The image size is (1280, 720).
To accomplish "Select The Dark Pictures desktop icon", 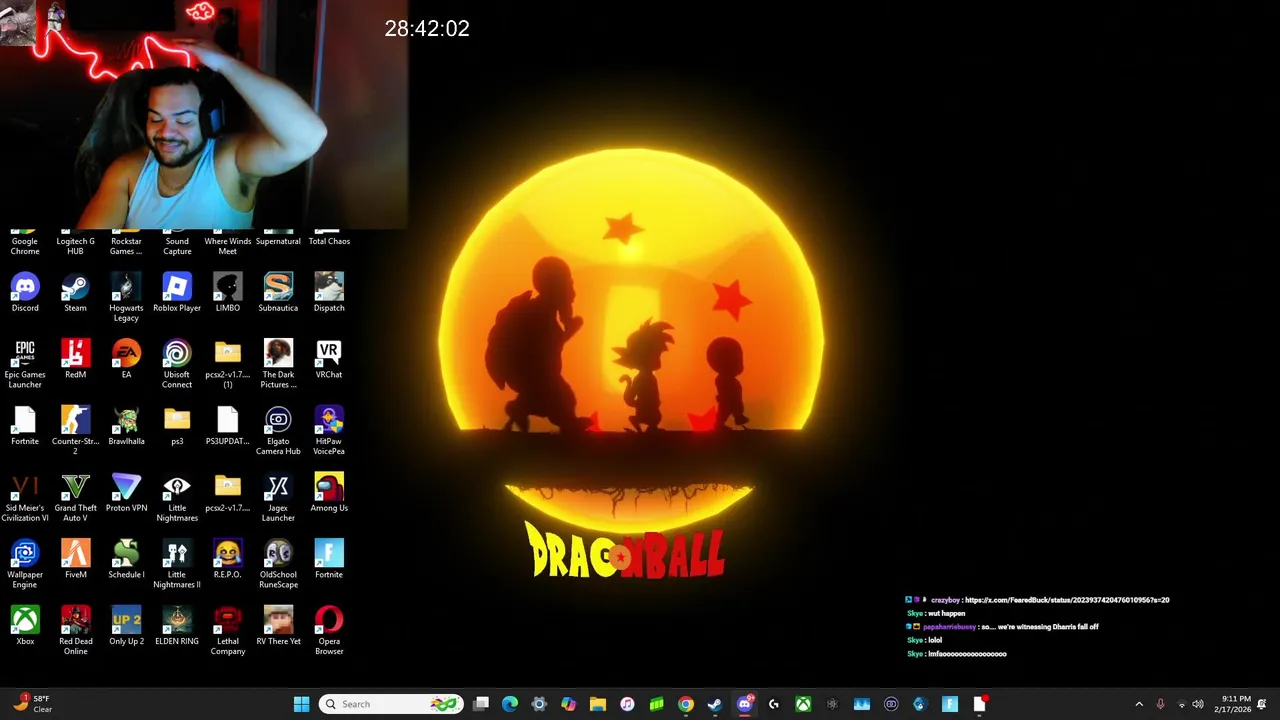I will (278, 365).
